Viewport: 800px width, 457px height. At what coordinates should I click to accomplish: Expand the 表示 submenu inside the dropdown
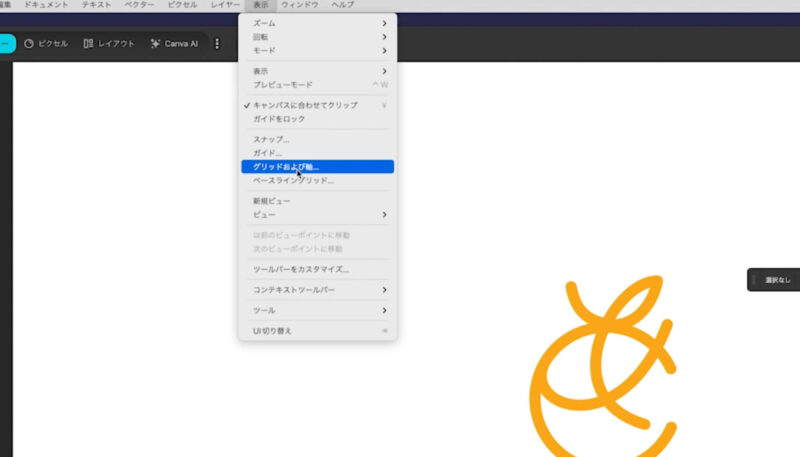pos(317,71)
